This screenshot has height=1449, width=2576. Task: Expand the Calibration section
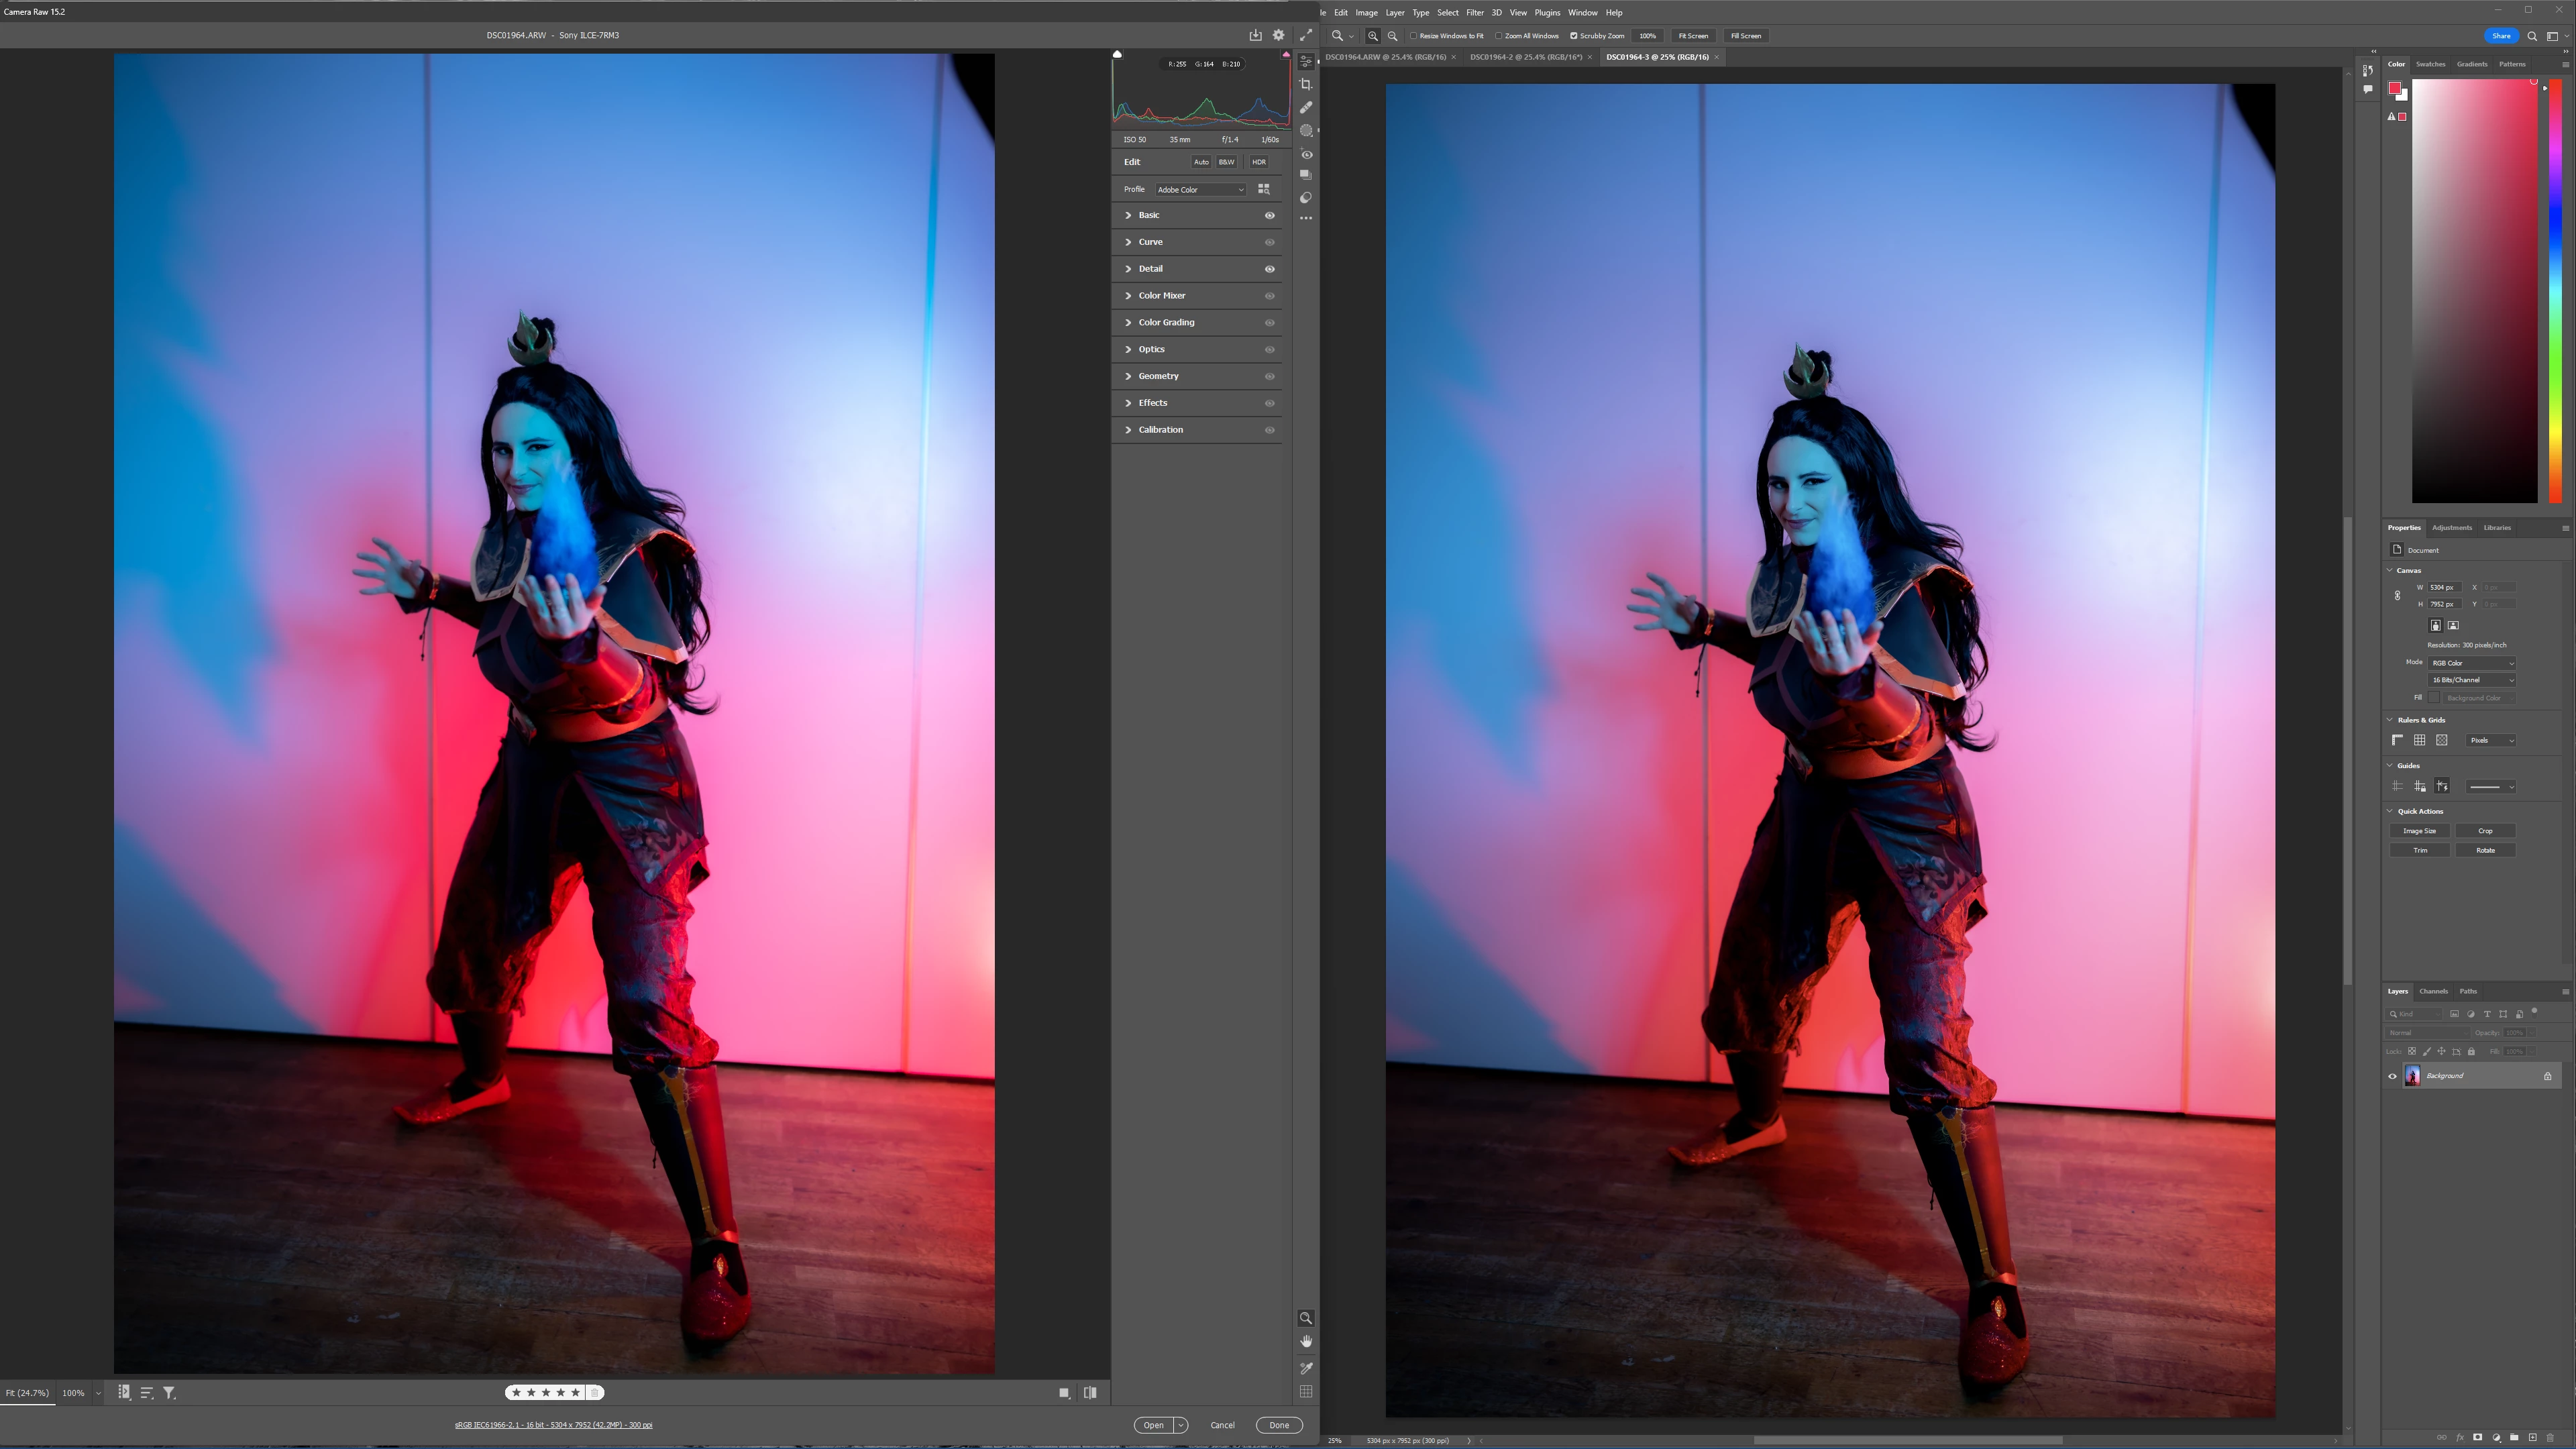(1160, 430)
